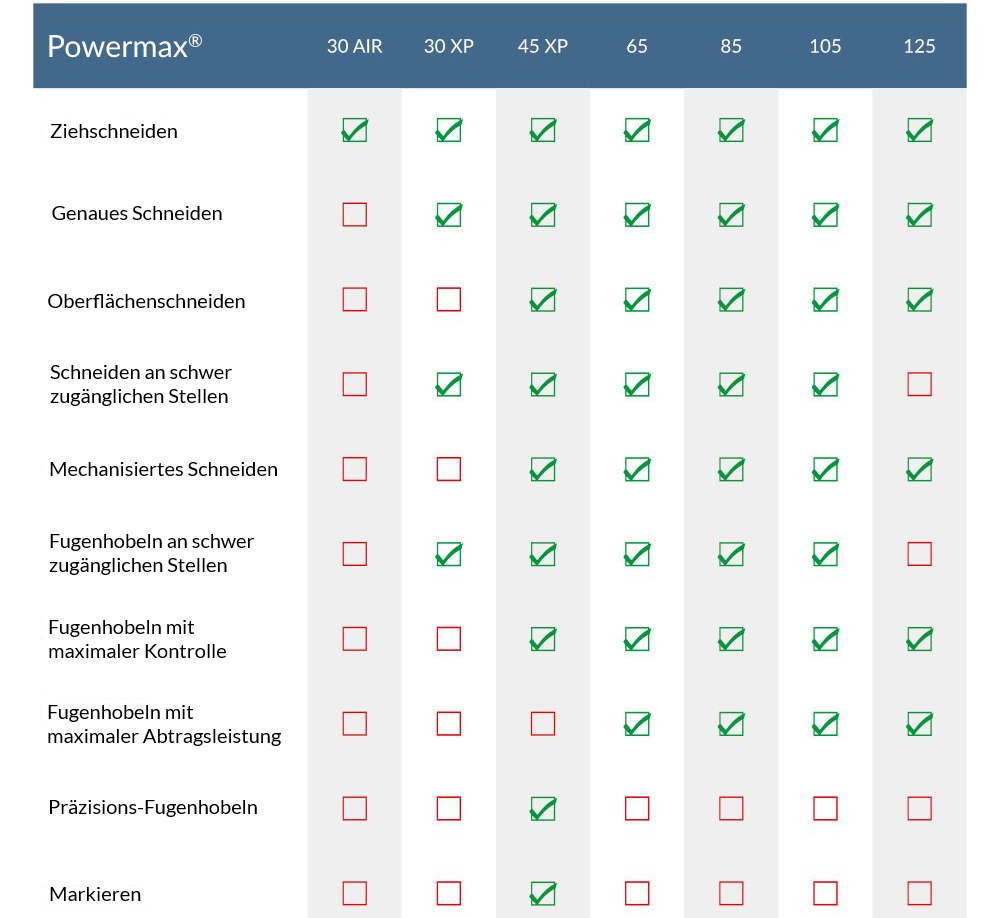Click Schneiden an schwer zugänglichen Stellen checkbox for 125
This screenshot has height=918, width=1000.
click(x=919, y=384)
